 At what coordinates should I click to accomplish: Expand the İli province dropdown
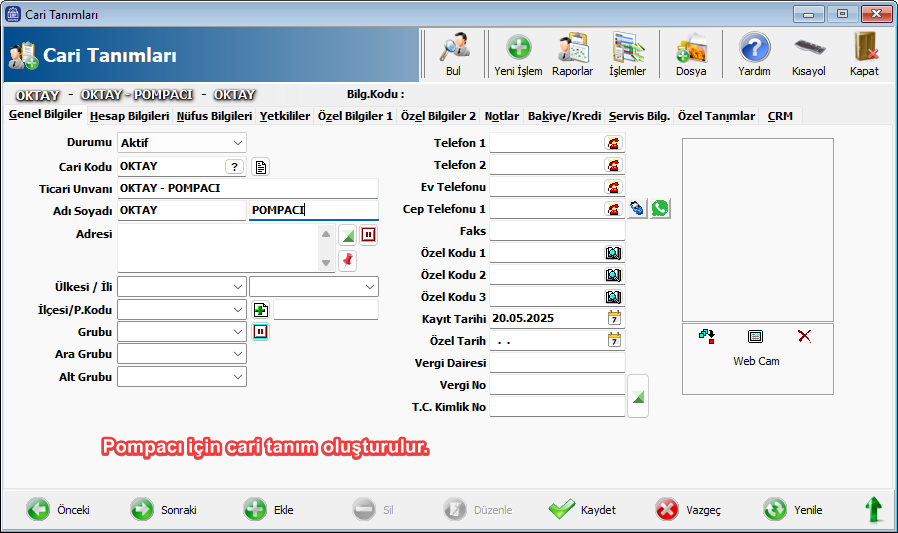tap(370, 287)
